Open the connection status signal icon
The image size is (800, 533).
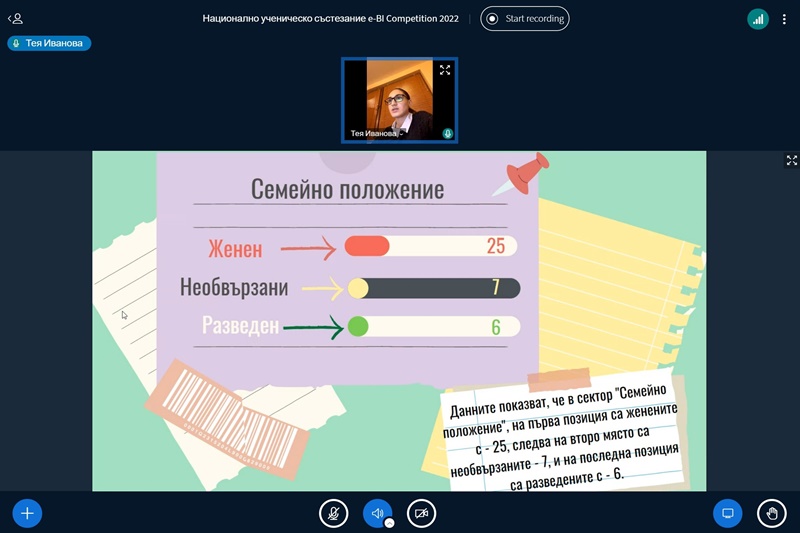point(758,19)
